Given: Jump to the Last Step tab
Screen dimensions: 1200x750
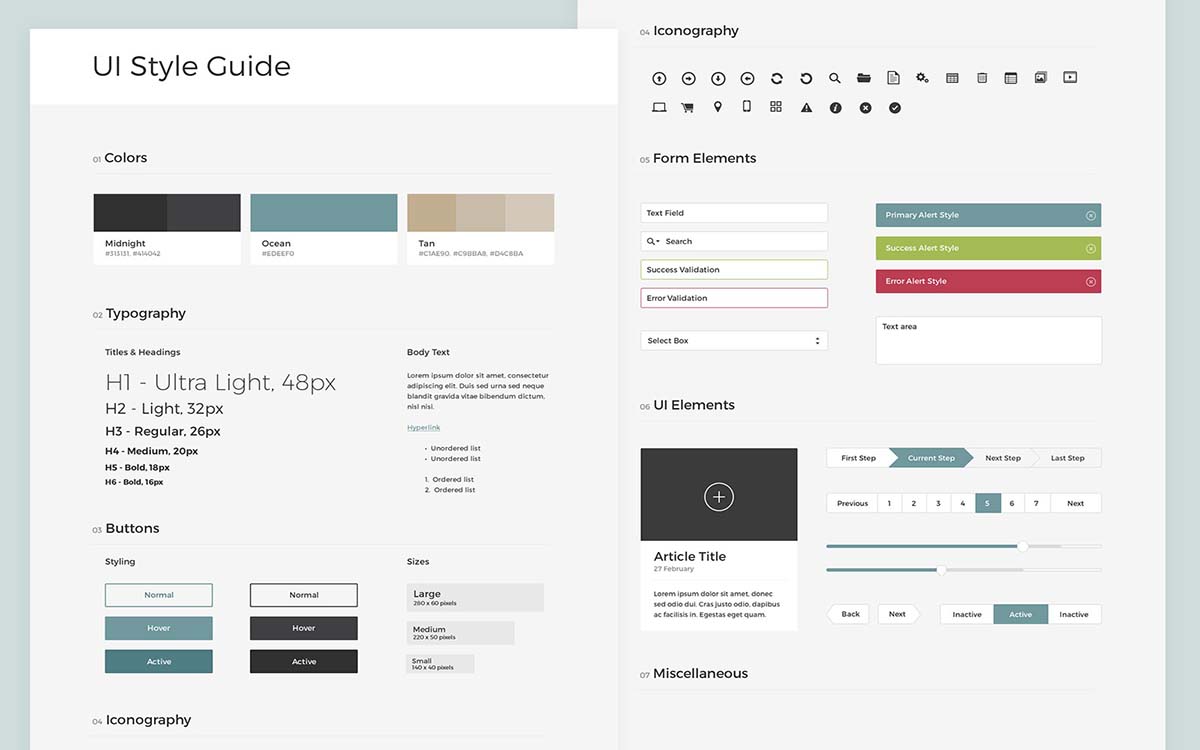Looking at the screenshot, I should tap(1068, 458).
